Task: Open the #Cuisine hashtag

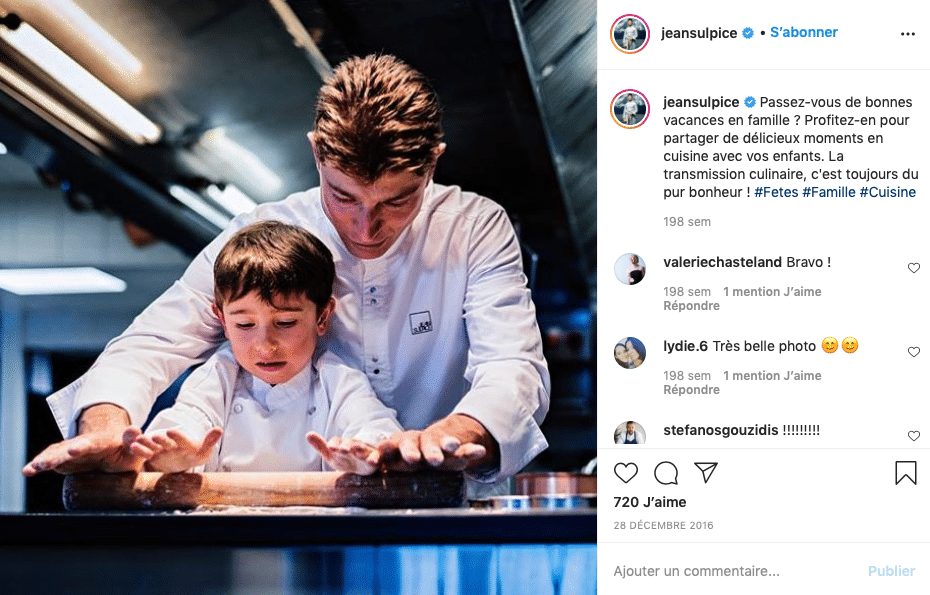Action: coord(887,192)
